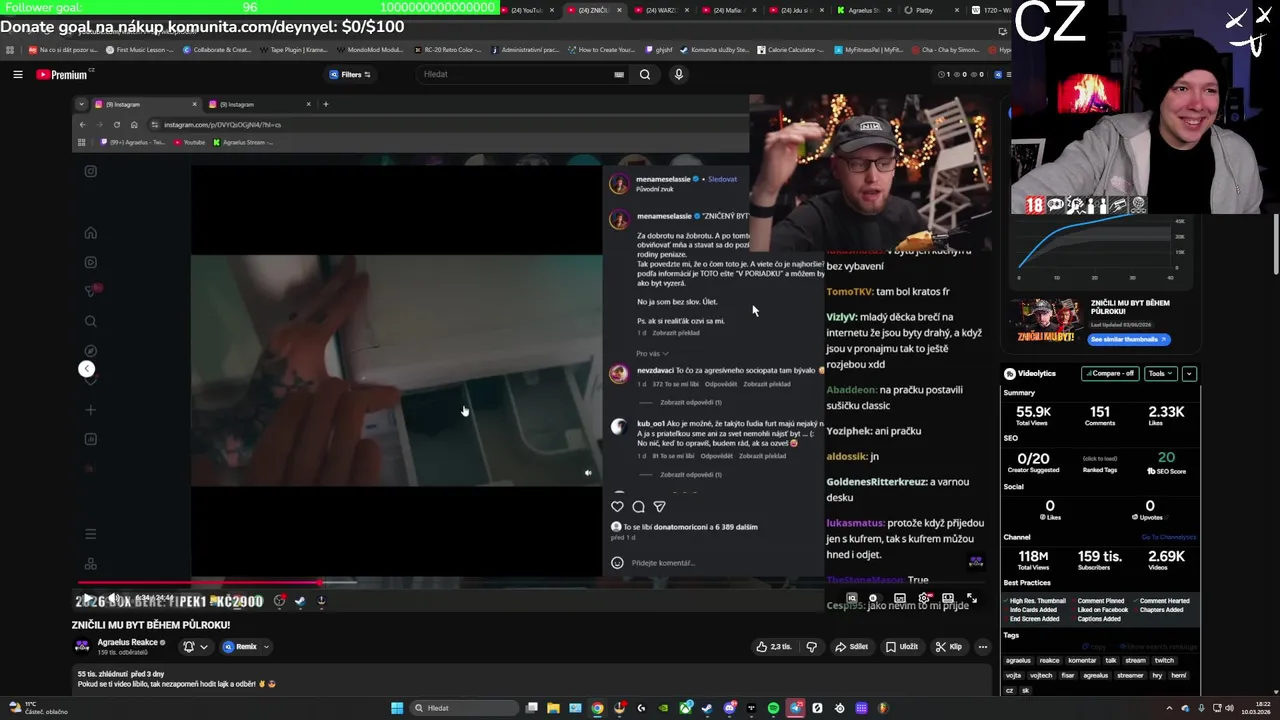Open the taskbar weather widget
1280x720 pixels.
click(38, 708)
